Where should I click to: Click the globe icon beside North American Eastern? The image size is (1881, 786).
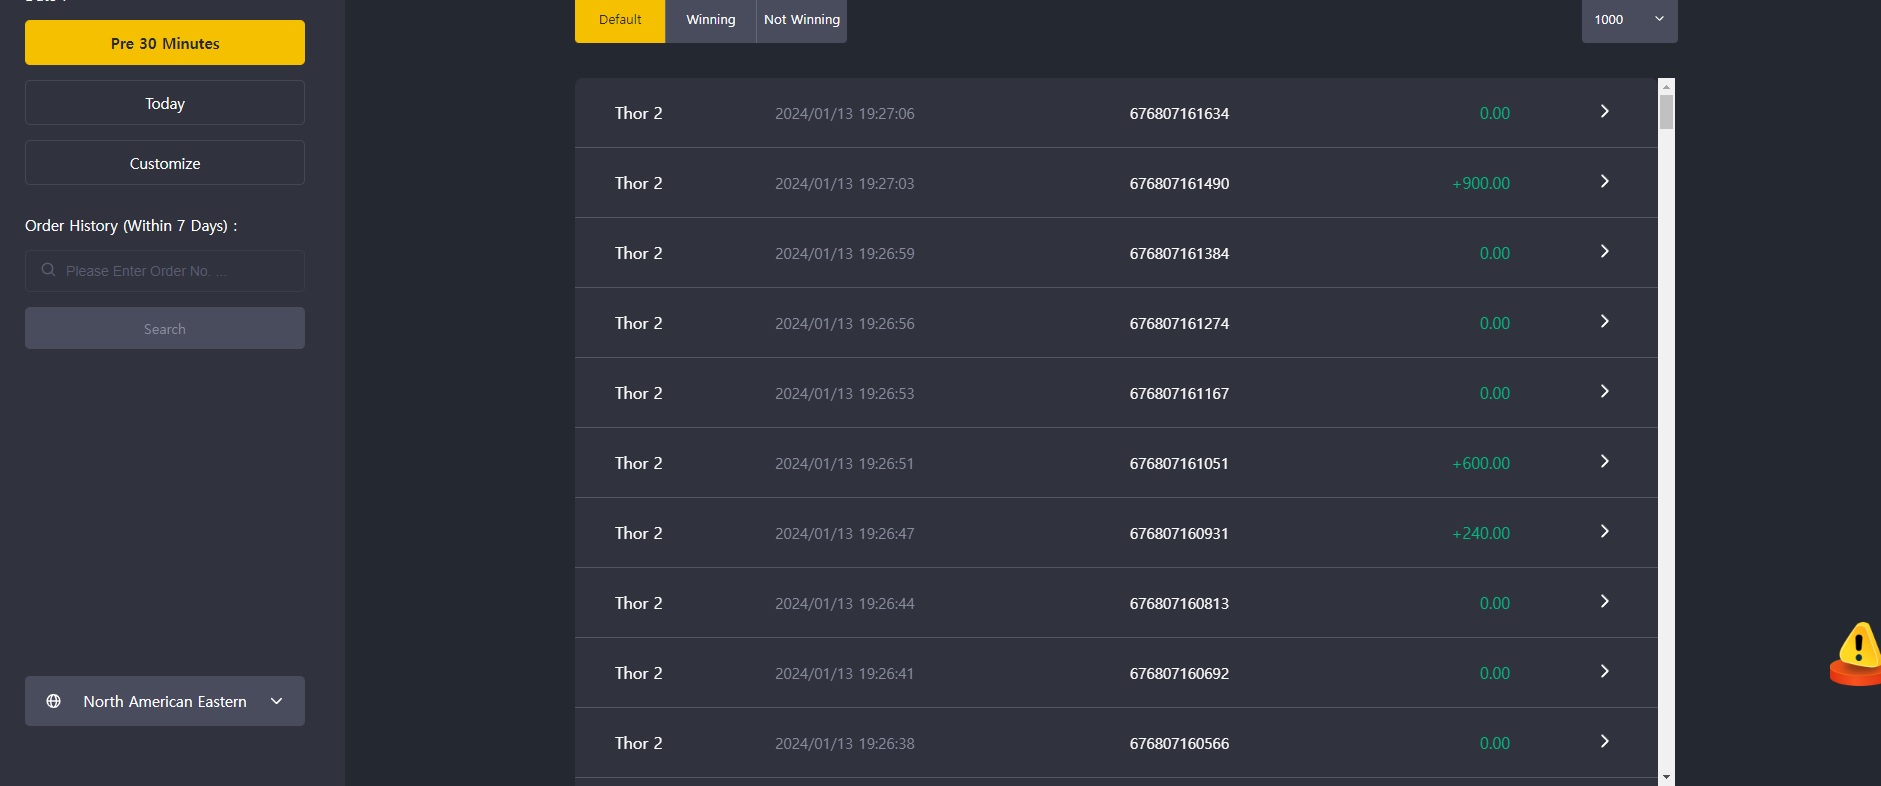click(x=54, y=701)
